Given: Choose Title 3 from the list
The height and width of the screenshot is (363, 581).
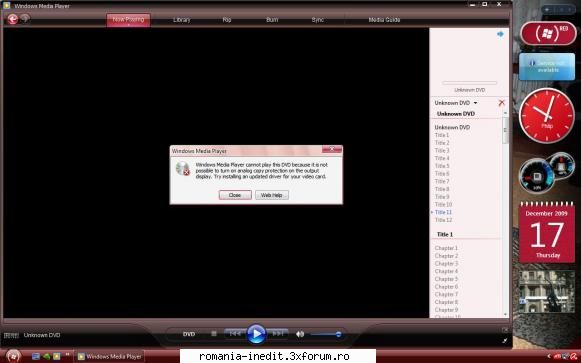Looking at the screenshot, I should (x=442, y=150).
